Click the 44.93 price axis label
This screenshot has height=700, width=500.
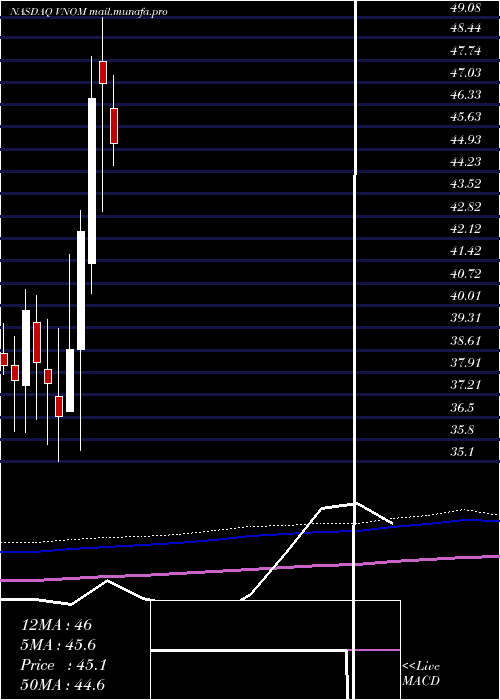coord(466,140)
